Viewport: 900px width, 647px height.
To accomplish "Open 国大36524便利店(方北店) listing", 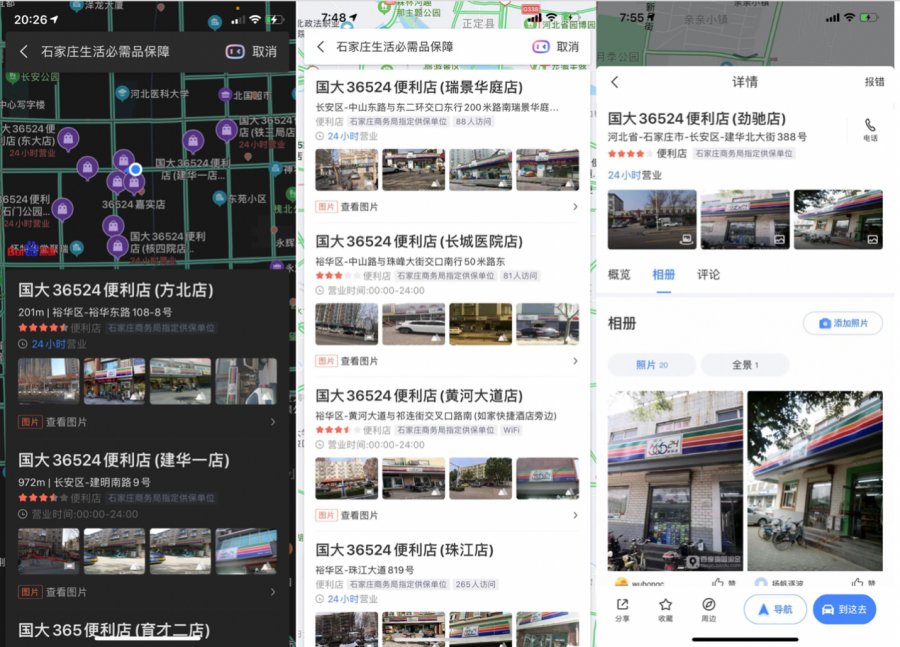I will point(115,290).
